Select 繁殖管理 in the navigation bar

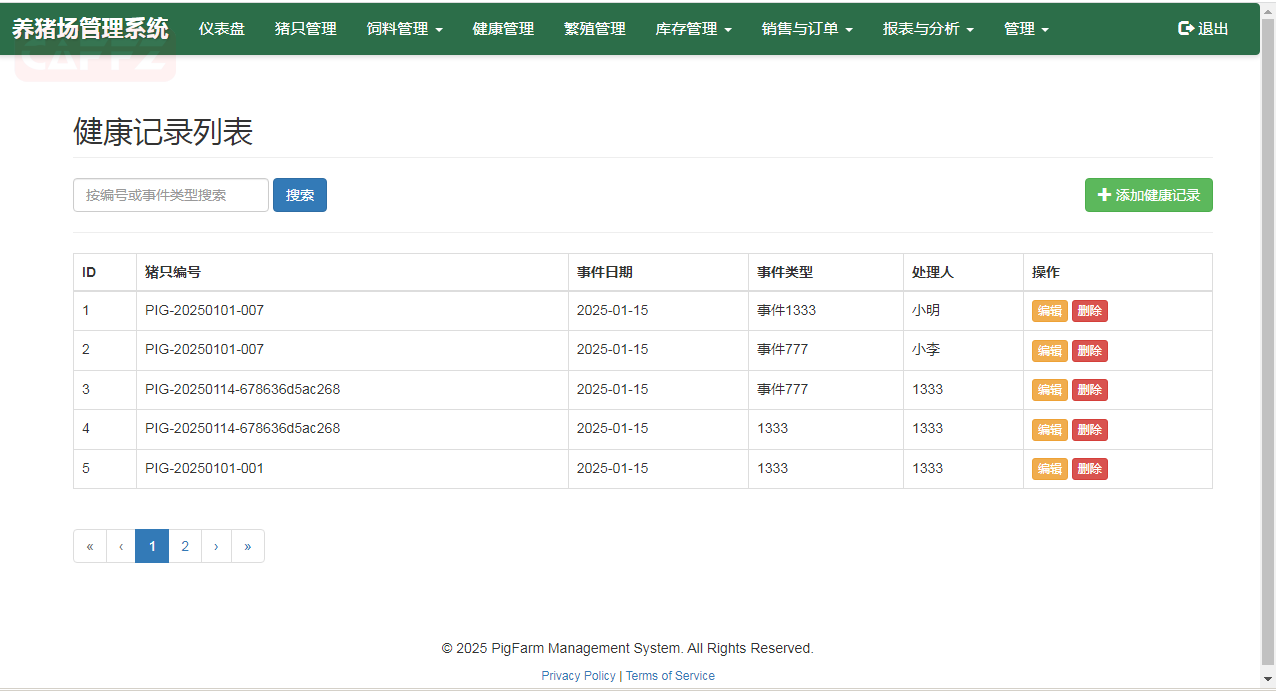tap(594, 29)
